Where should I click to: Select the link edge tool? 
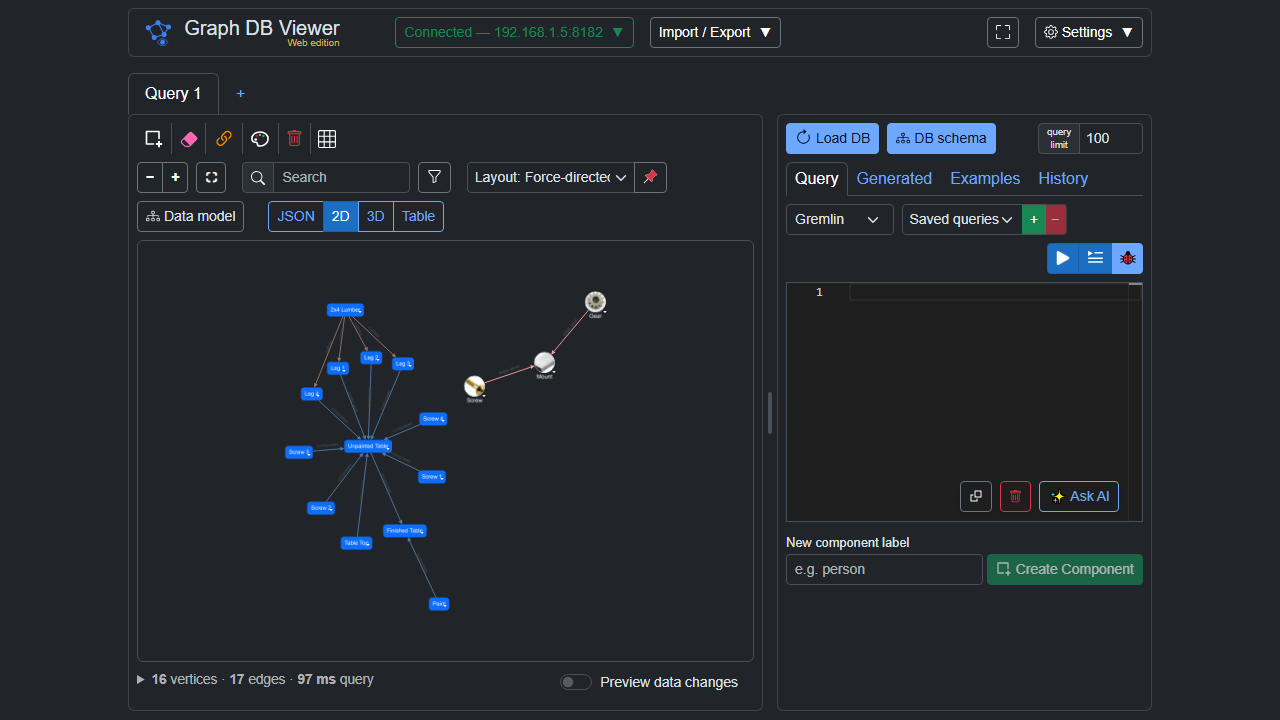(224, 139)
